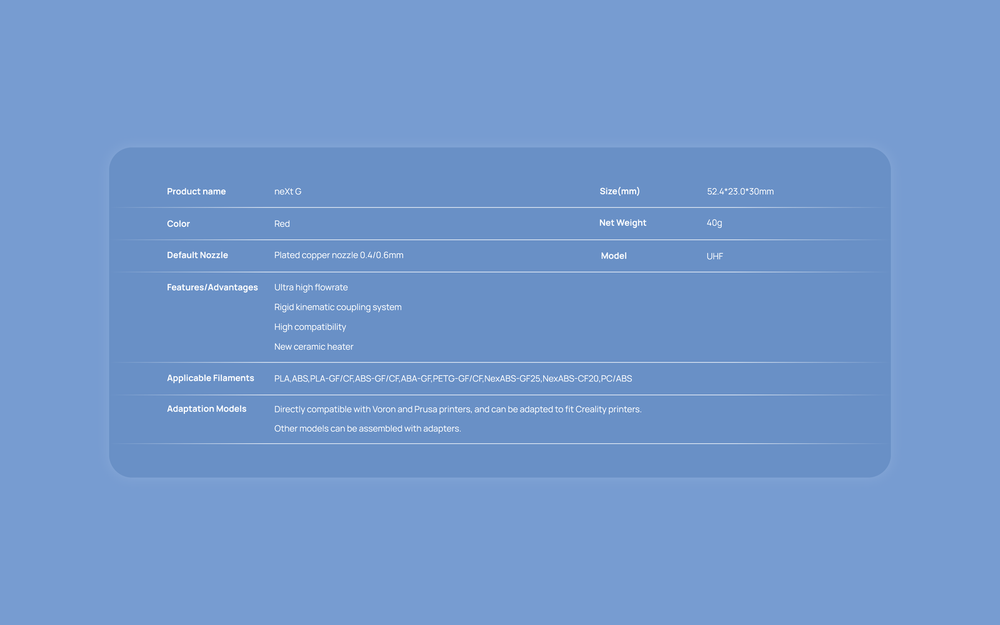Select the Red color value
Screen dimensions: 1000x625
(282, 224)
